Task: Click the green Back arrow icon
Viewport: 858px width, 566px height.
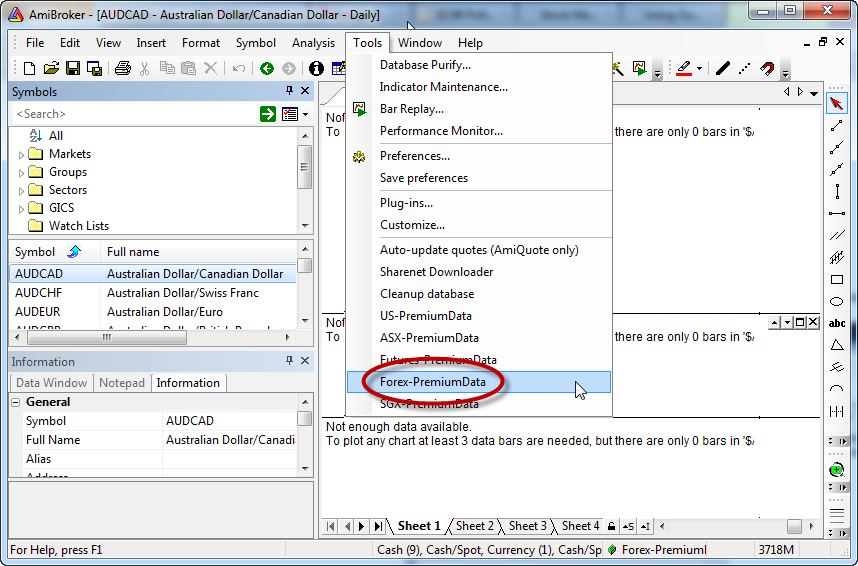Action: tap(267, 68)
